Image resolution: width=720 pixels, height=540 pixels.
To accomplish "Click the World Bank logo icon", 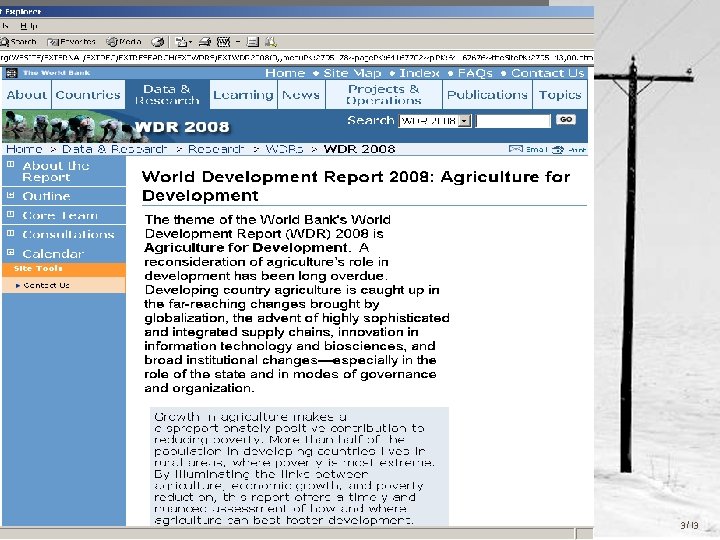I will (11, 73).
